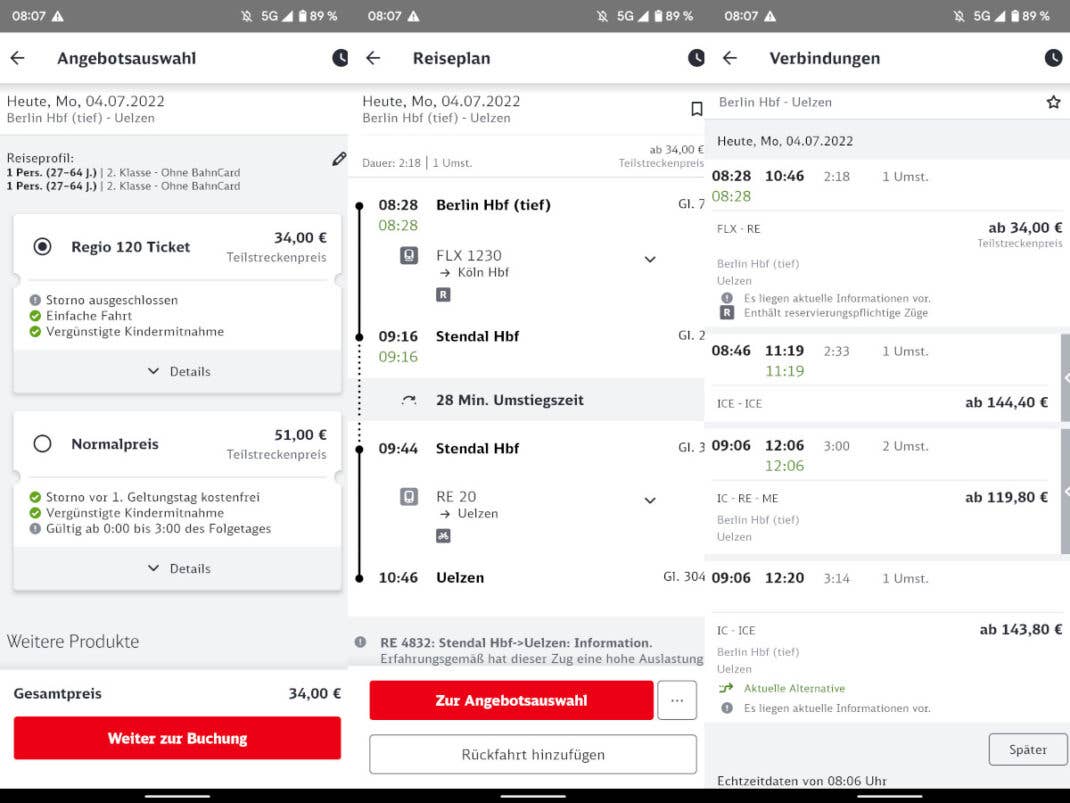This screenshot has width=1070, height=803.
Task: Go back from the Angebotsauswahl screen
Action: 17,58
